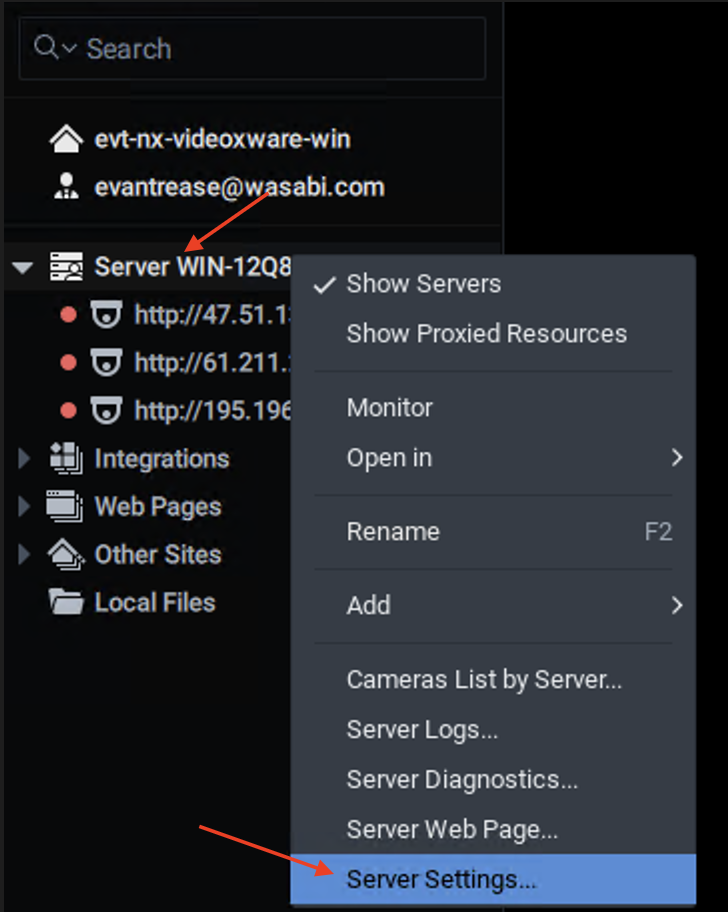Viewport: 728px width, 912px height.
Task: Click the search magnifier icon
Action: (46, 48)
